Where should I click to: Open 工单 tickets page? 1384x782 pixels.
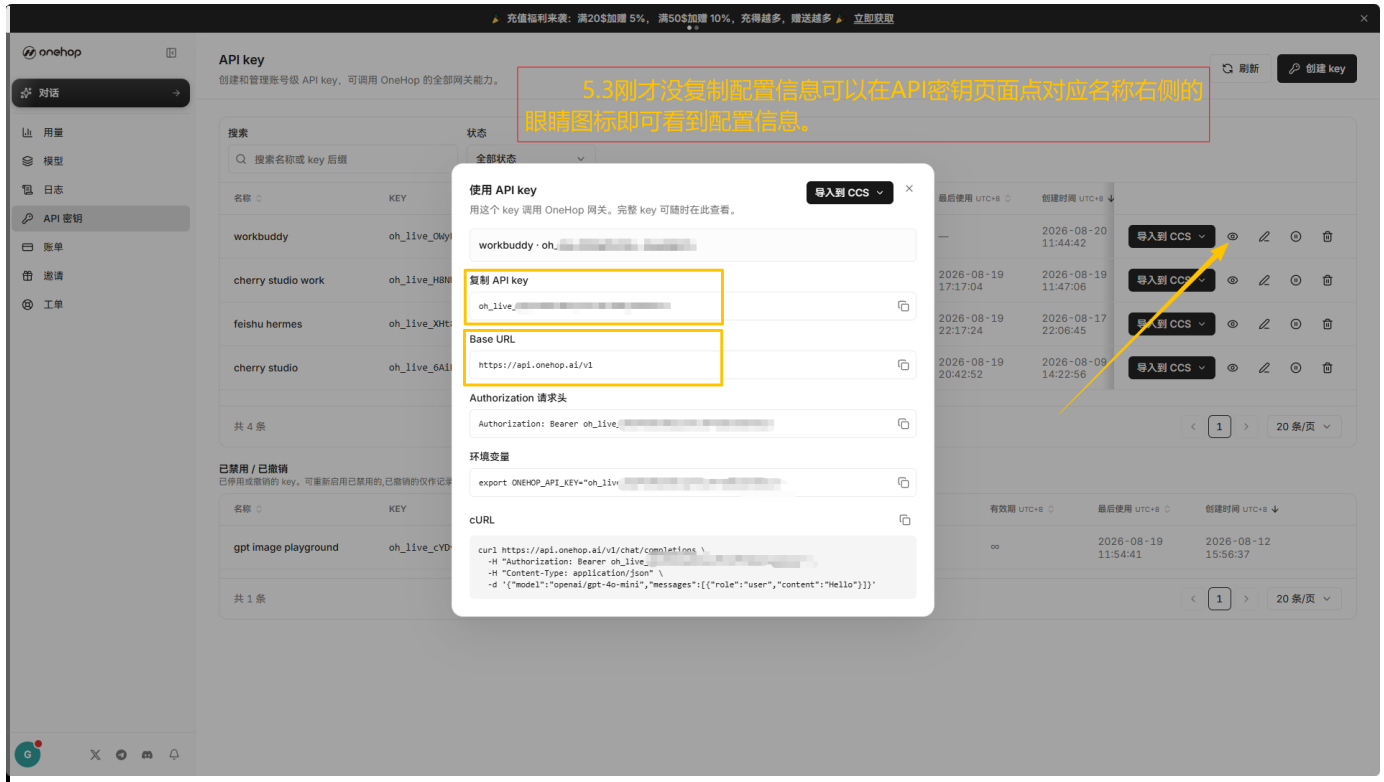(100, 304)
